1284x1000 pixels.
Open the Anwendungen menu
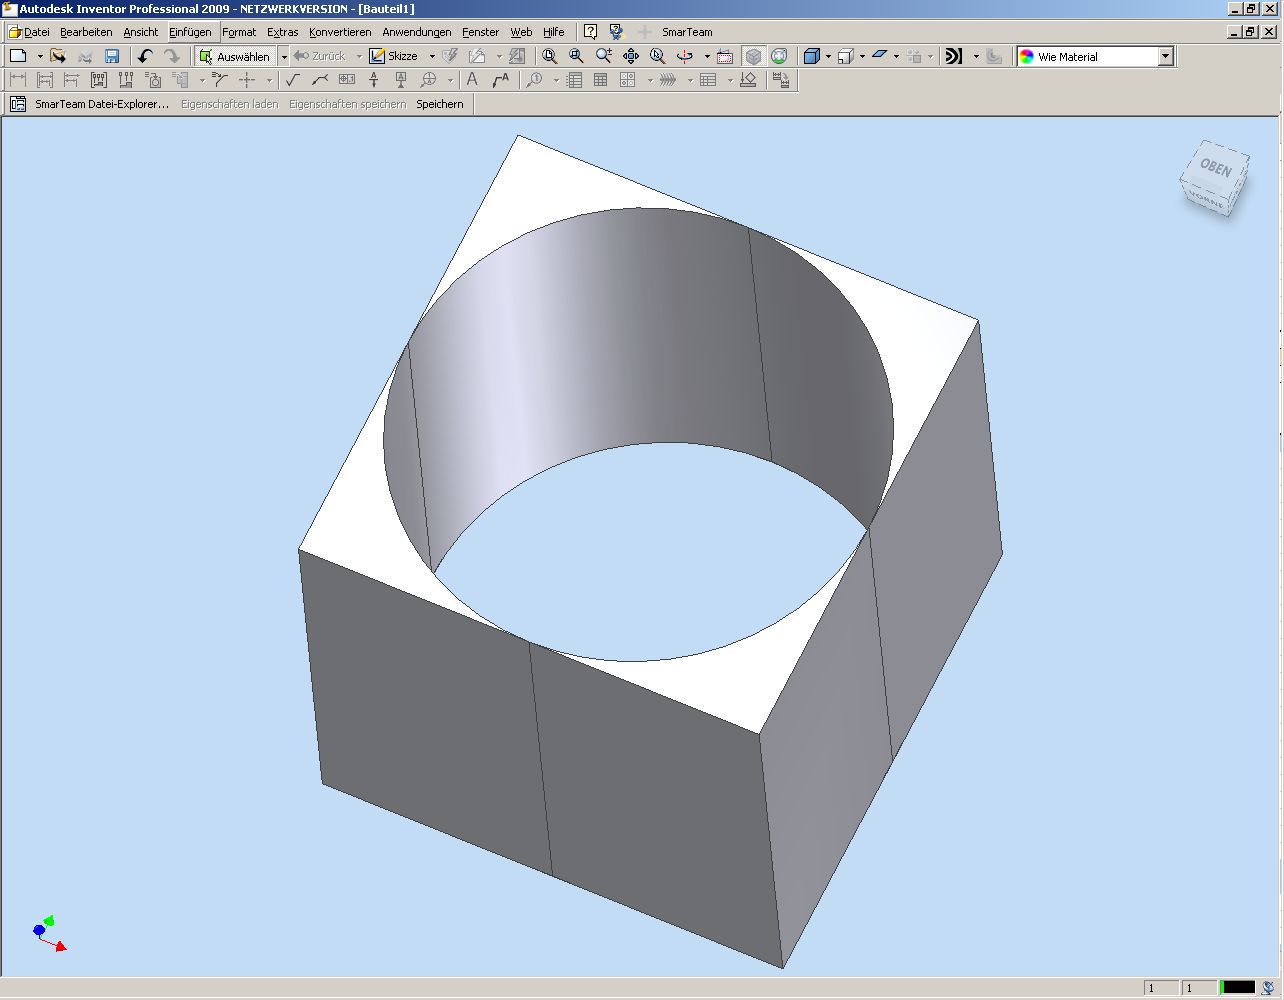pyautogui.click(x=417, y=32)
